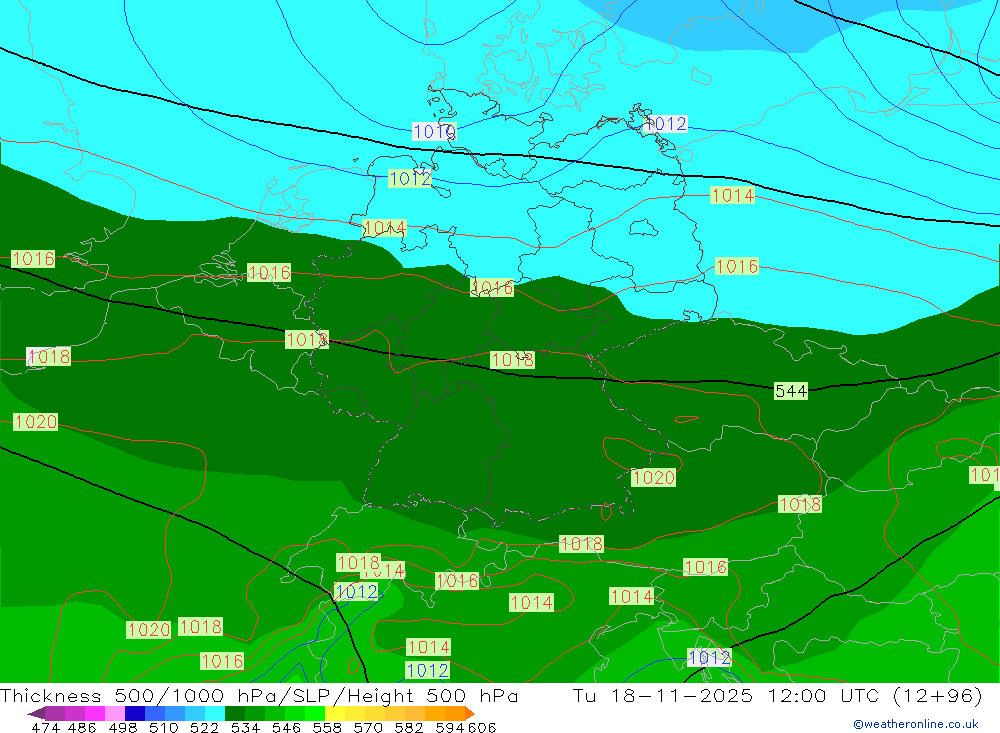
Task: Click the 534 legend value
Action: (245, 727)
